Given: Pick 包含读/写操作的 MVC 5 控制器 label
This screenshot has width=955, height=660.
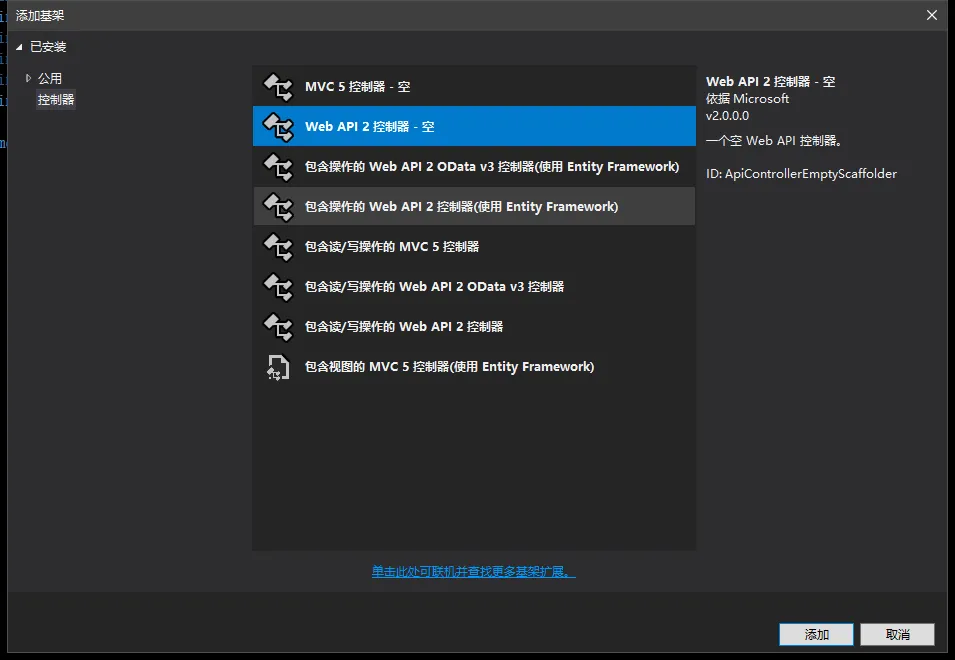Looking at the screenshot, I should coord(392,247).
